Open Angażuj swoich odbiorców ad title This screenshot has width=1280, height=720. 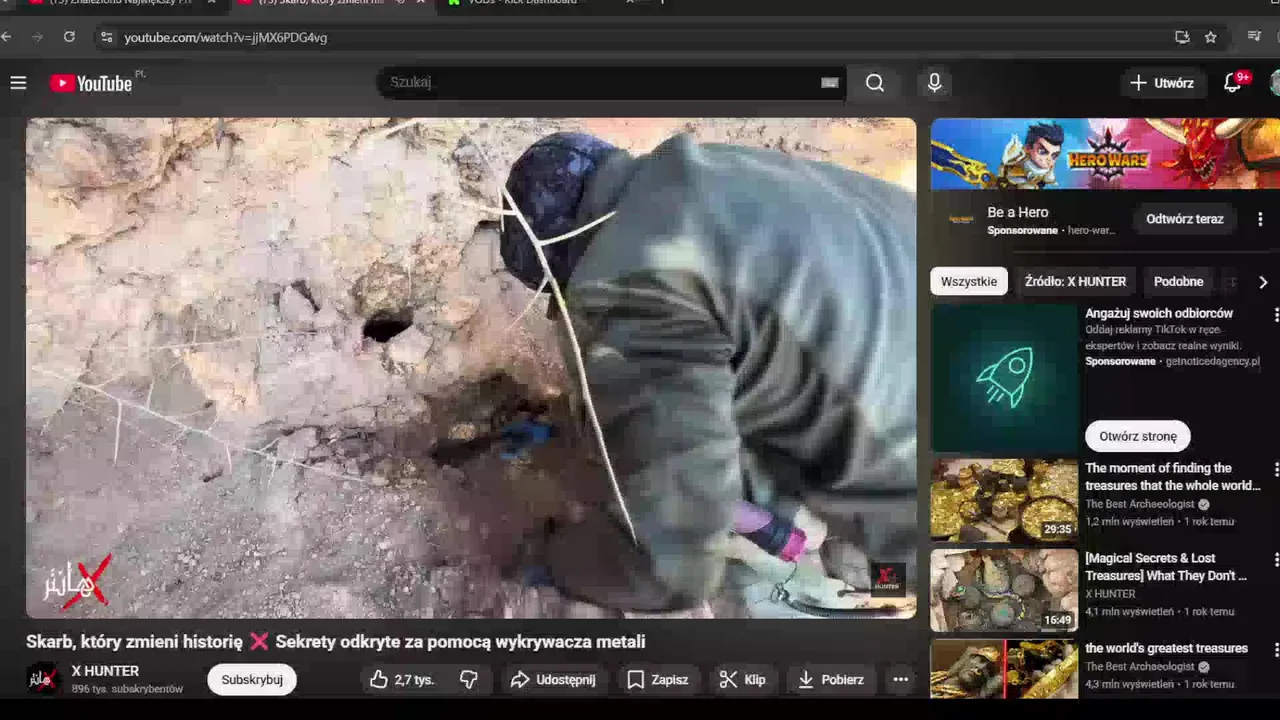[1159, 313]
